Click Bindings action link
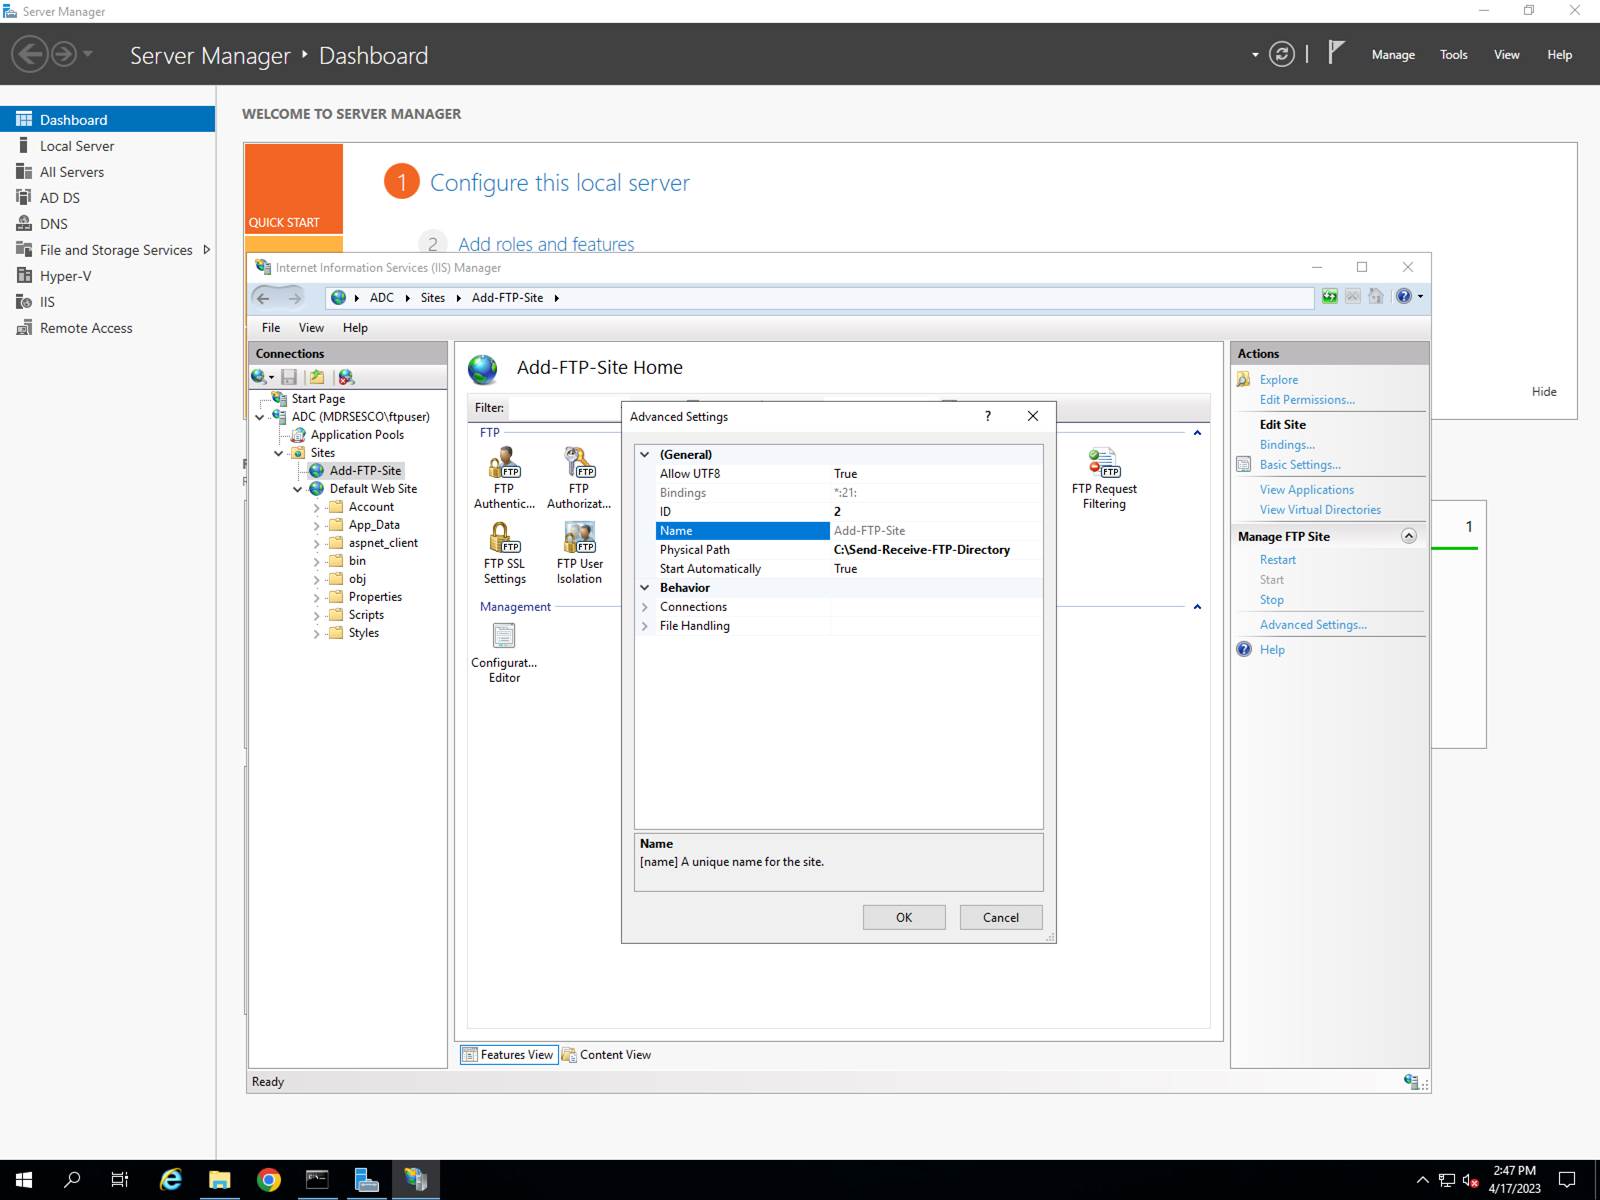1600x1200 pixels. click(1287, 444)
